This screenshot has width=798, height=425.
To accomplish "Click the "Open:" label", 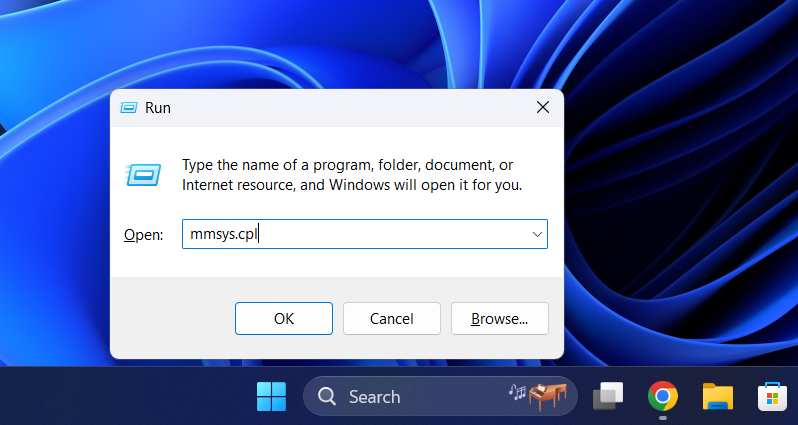I will [143, 235].
